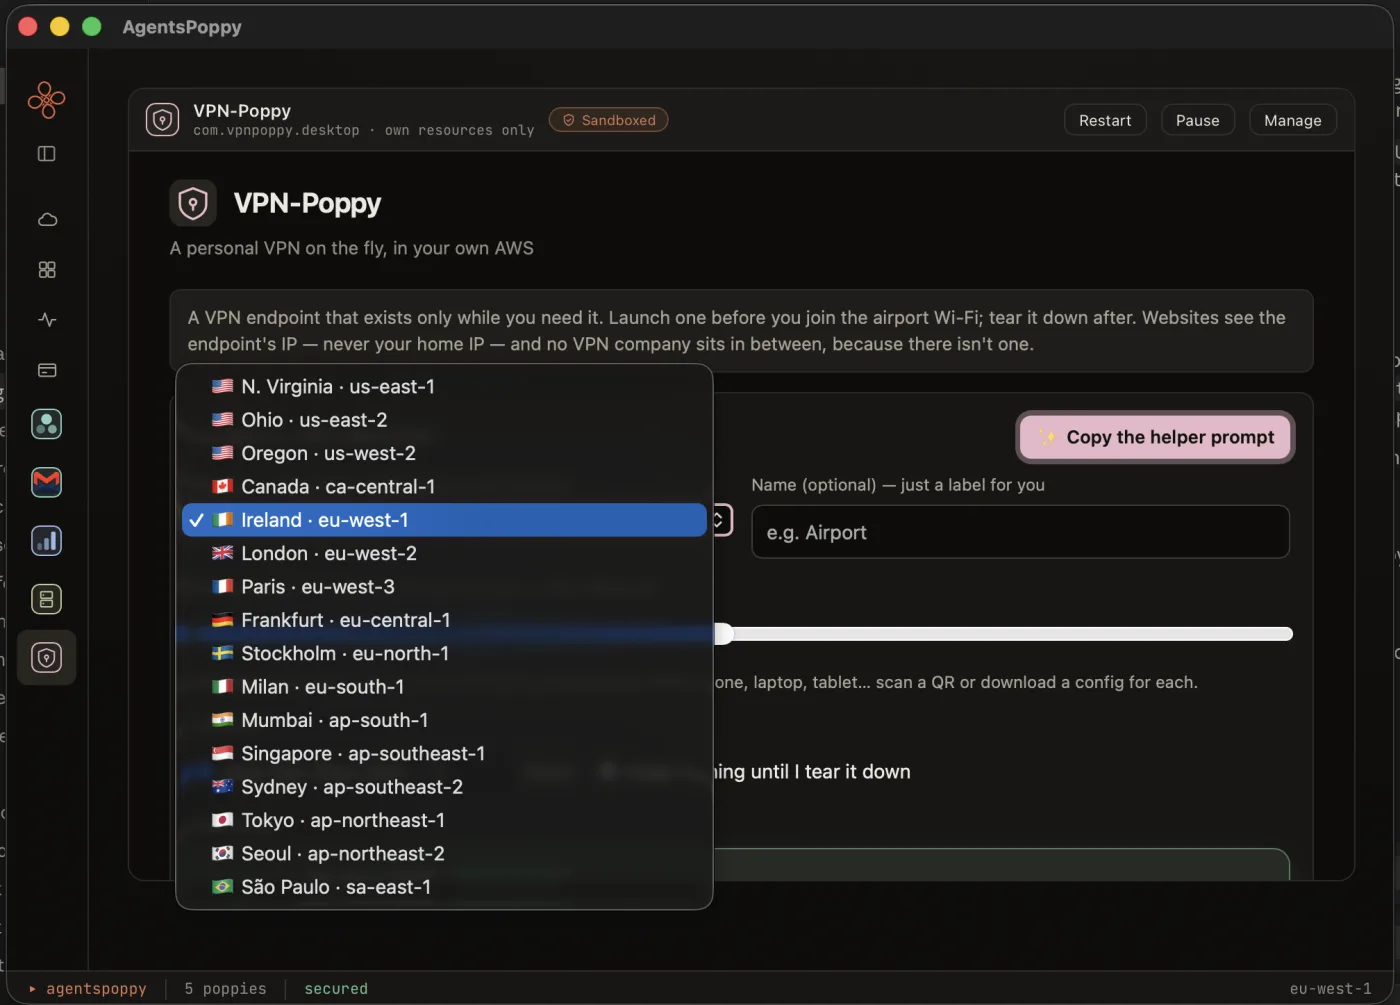Restart the VPN-Poppy app
Screen dimensions: 1400x1005
1105,120
